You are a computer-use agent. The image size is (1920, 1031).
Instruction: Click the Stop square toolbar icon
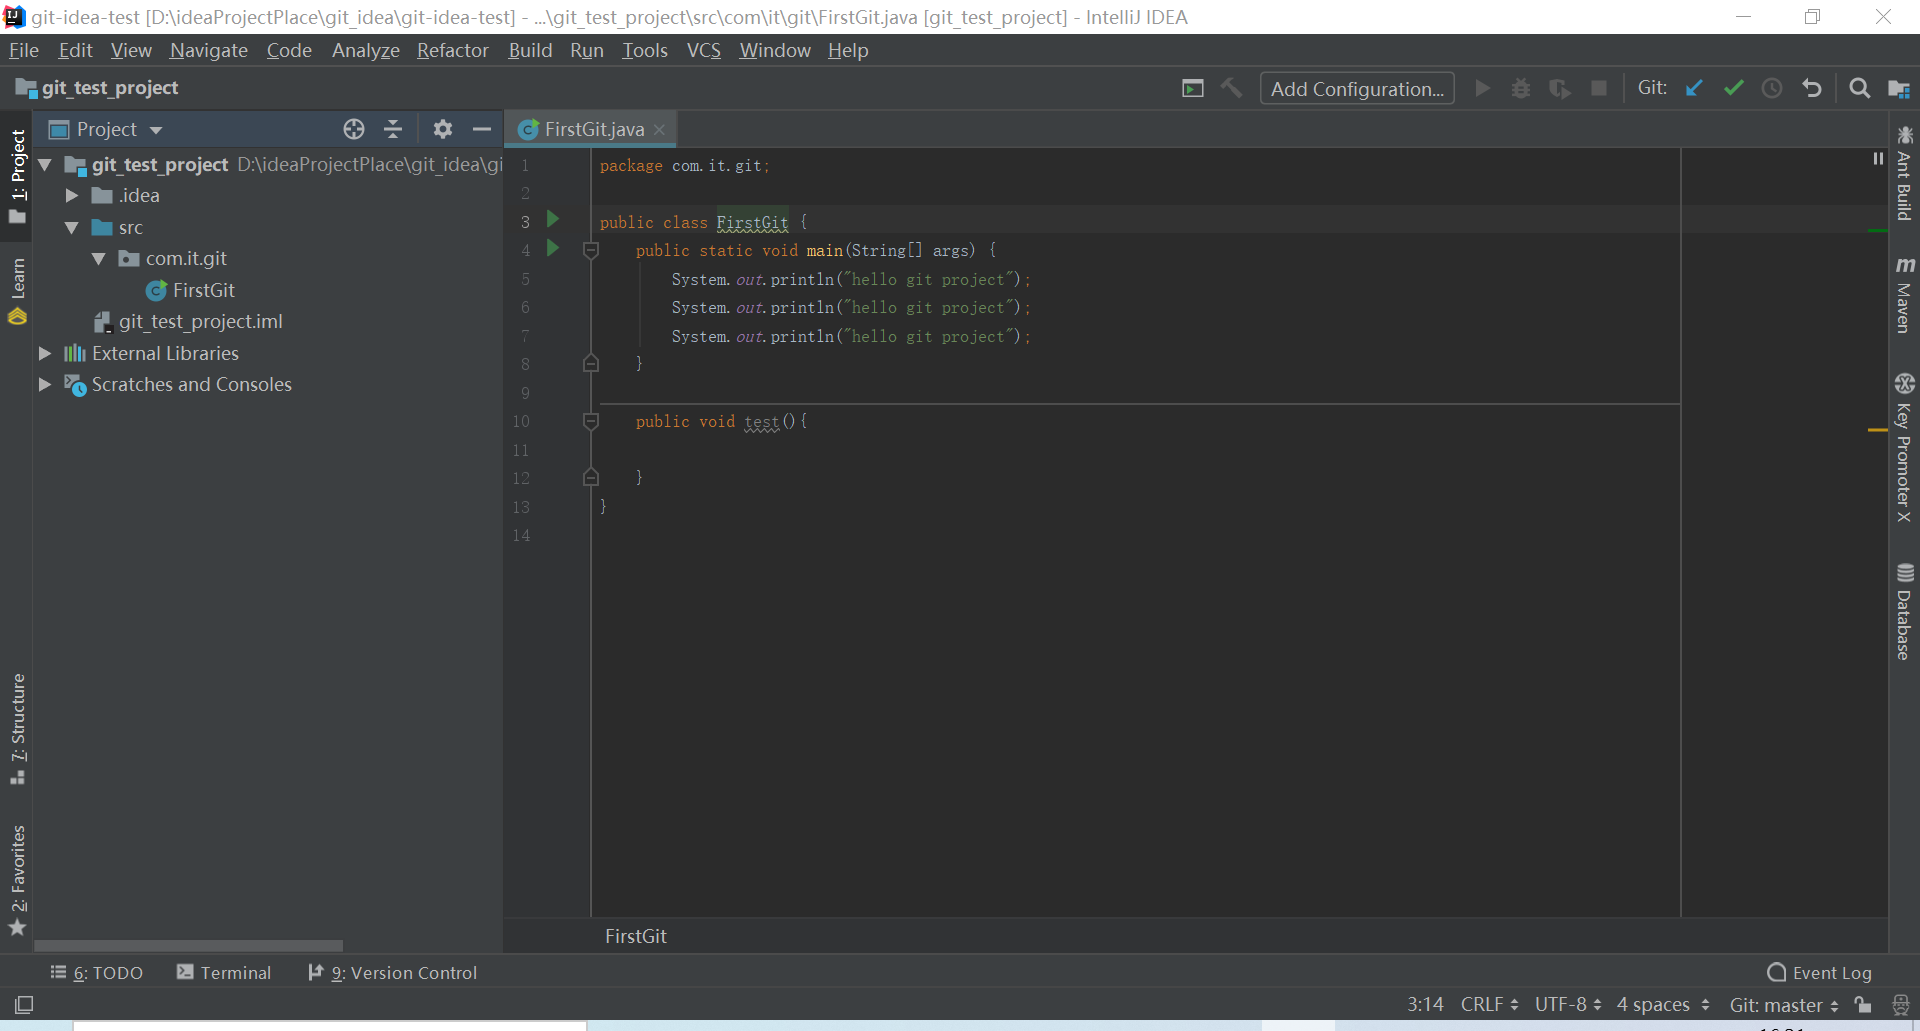1599,88
